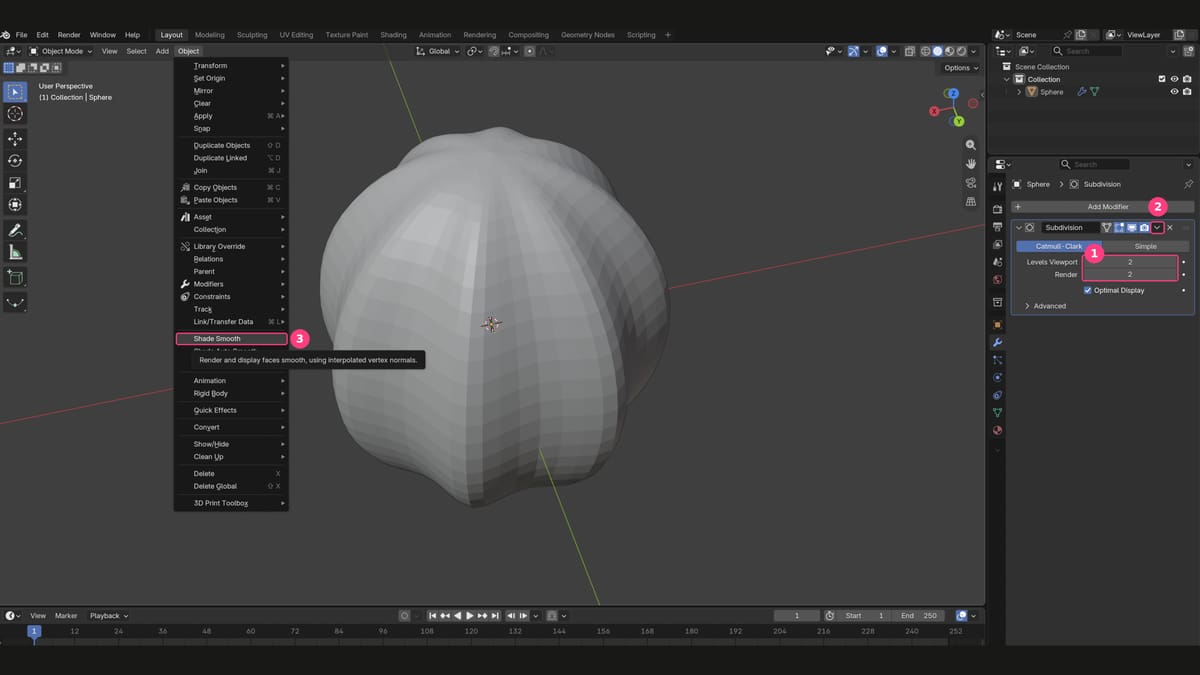Toggle camera view icon in viewport
1200x675 pixels.
[970, 182]
